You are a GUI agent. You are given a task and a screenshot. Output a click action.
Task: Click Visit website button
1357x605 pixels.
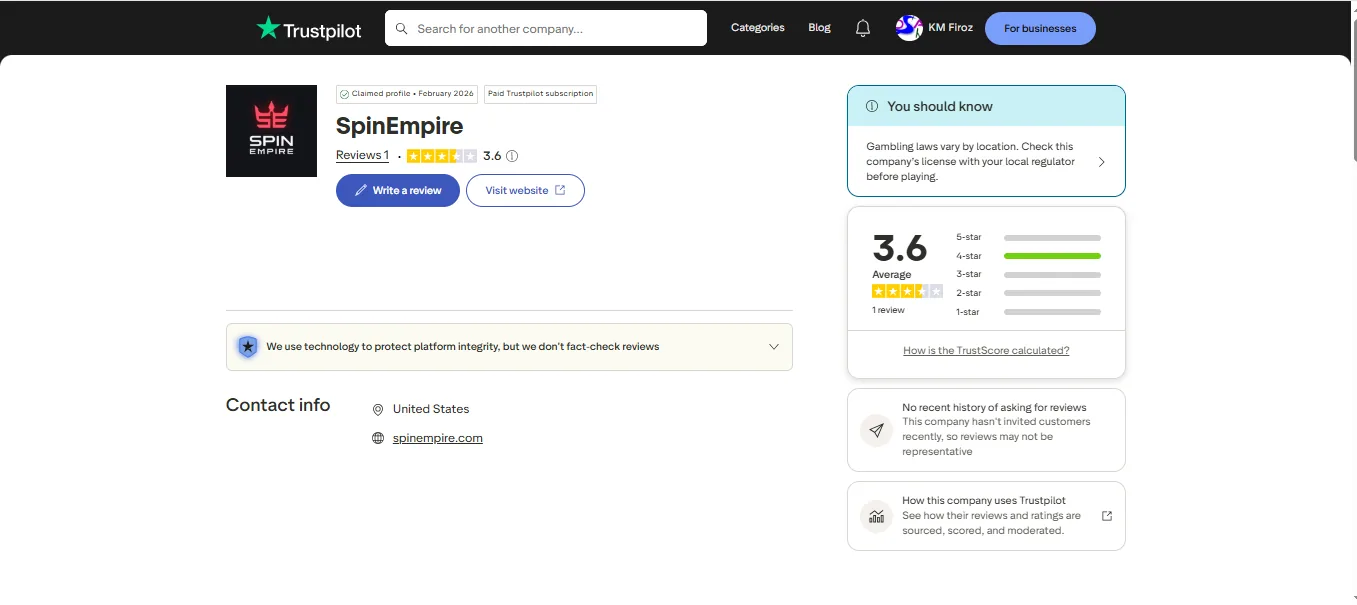[525, 190]
